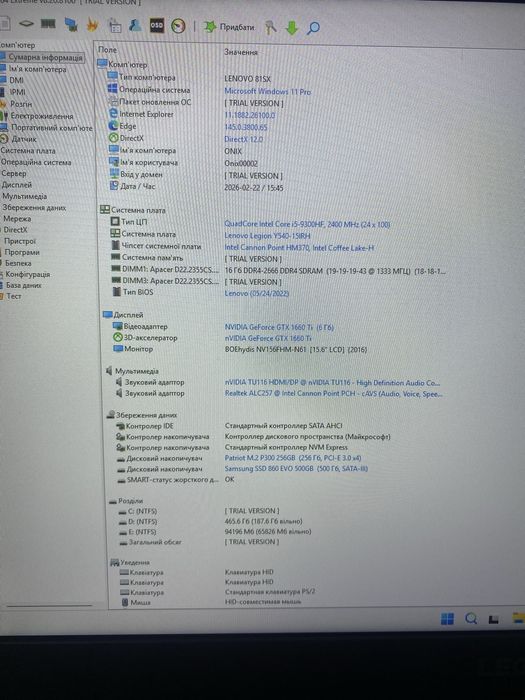Select Мультимедіа in the left tree
Viewport: 525px width, 700px height.
25,196
